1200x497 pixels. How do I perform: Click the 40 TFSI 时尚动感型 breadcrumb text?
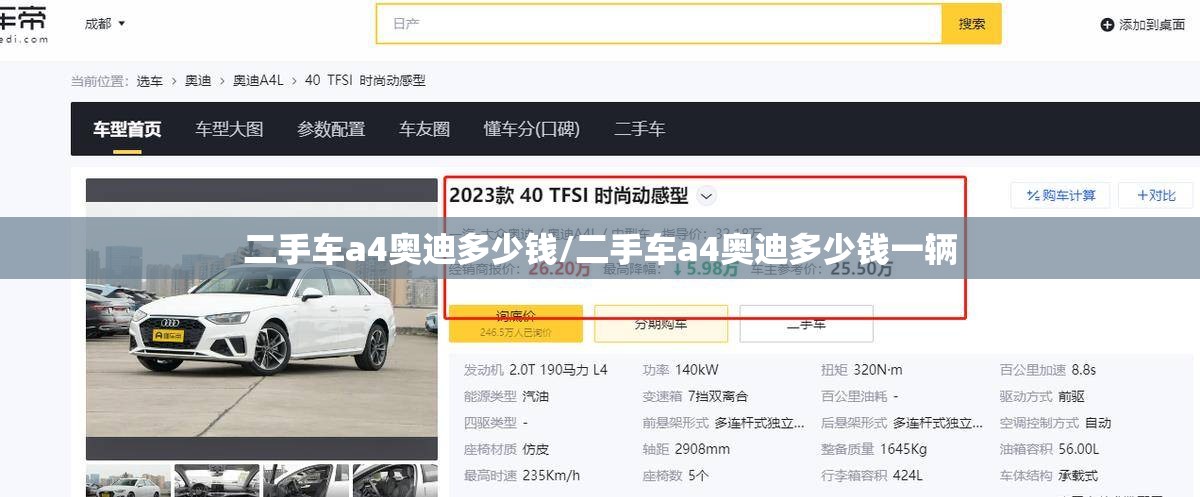tap(365, 81)
